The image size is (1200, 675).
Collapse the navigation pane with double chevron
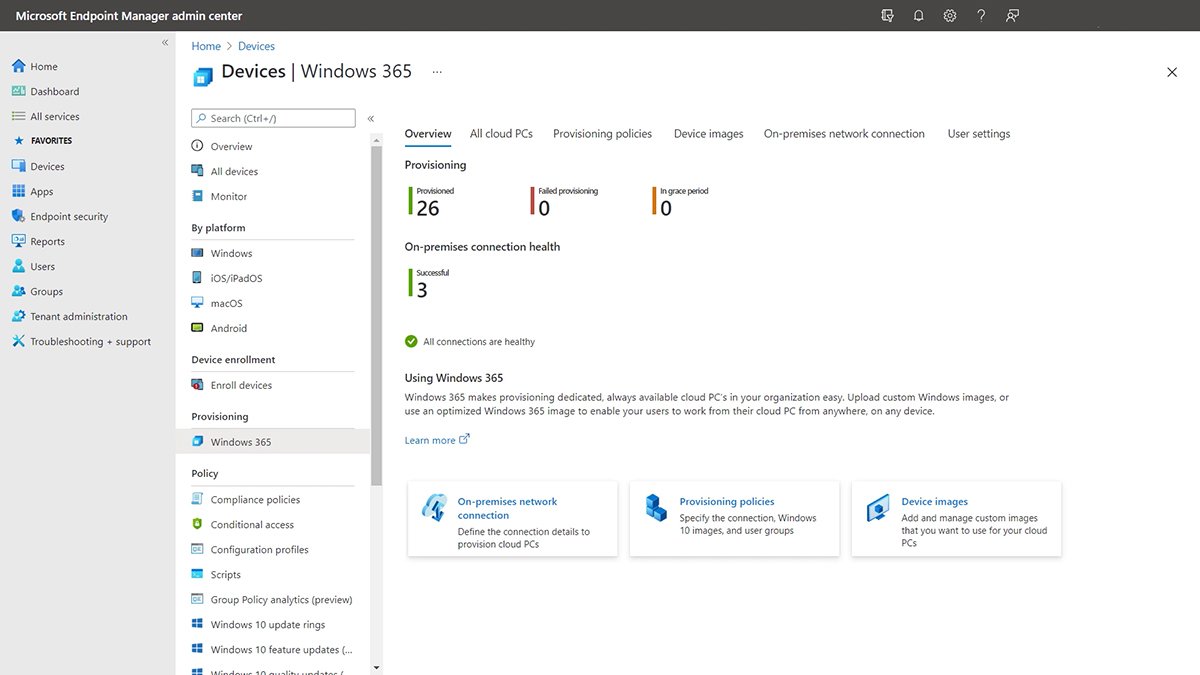(x=369, y=116)
